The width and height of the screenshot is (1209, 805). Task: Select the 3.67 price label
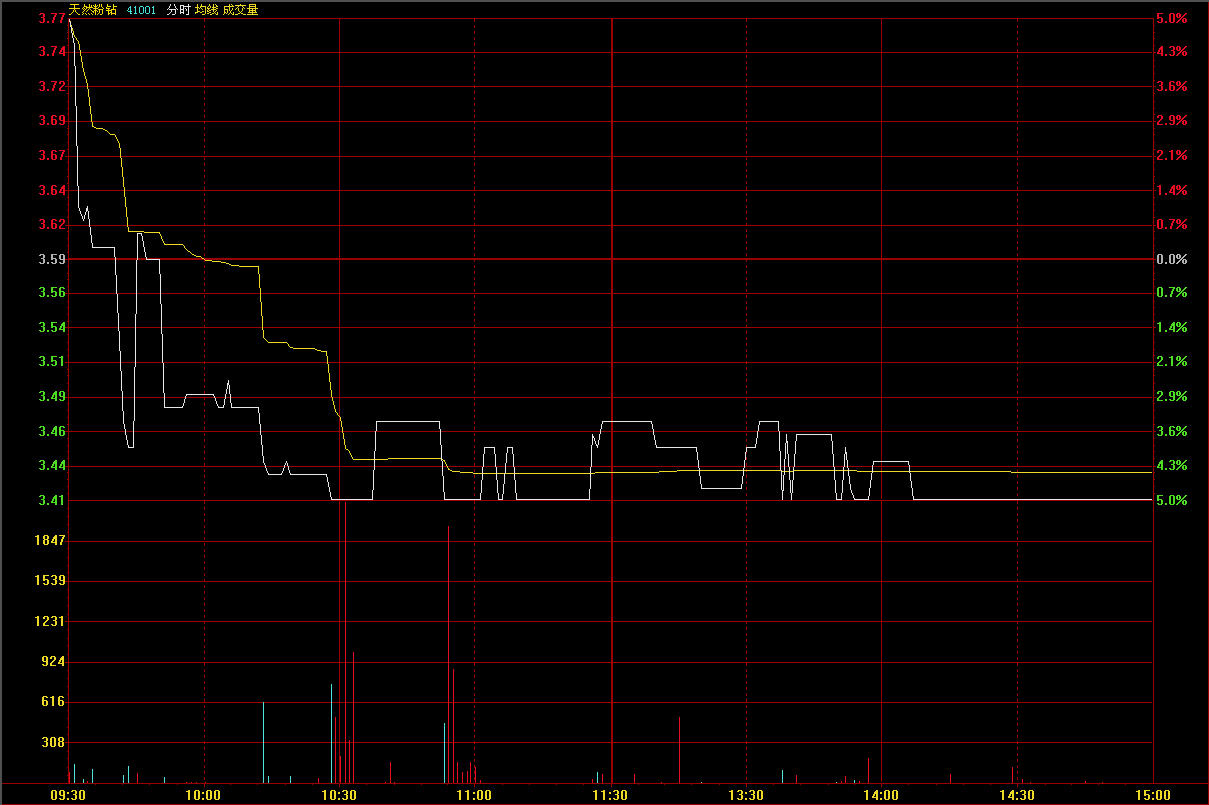[x=52, y=155]
